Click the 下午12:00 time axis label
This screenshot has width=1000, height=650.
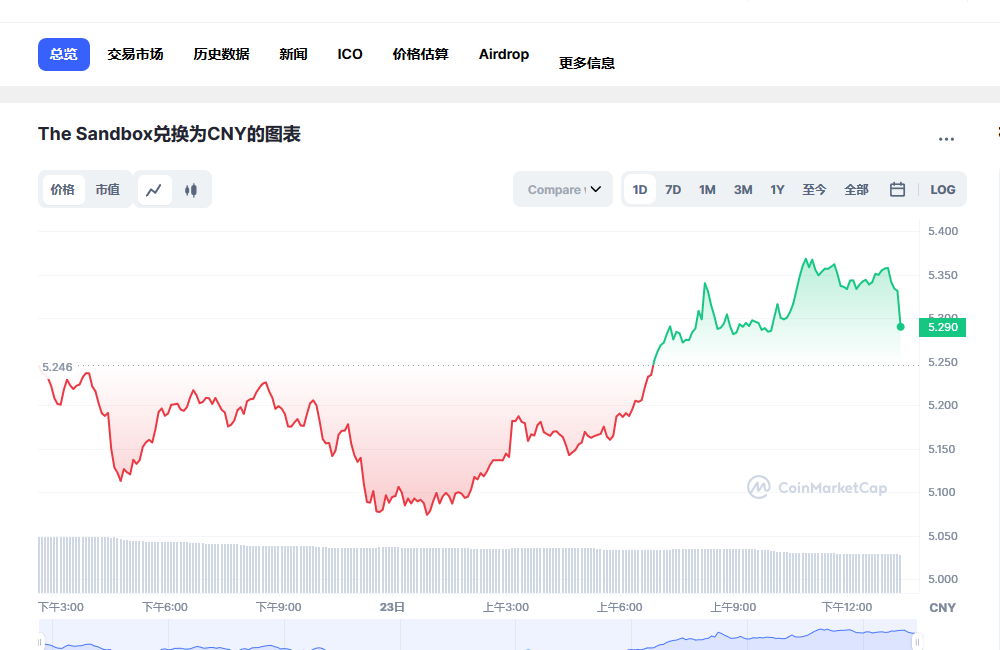pos(847,607)
